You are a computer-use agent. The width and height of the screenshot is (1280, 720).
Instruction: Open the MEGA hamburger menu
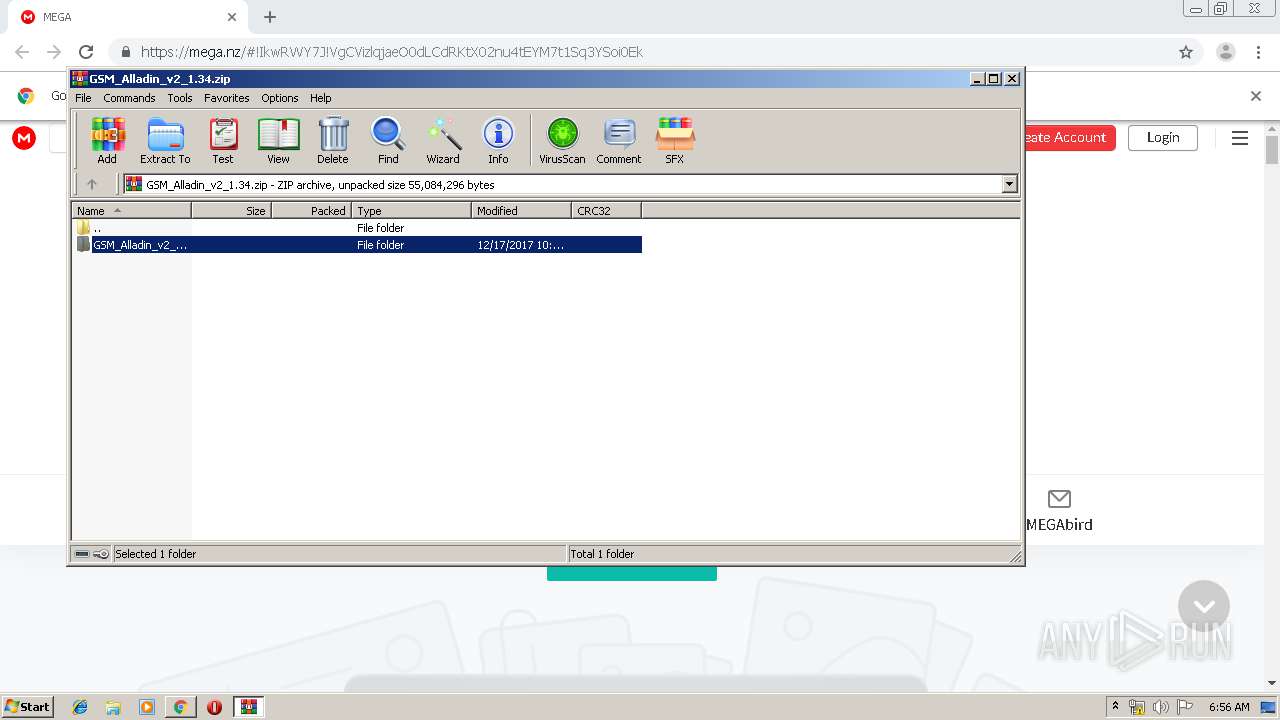(x=1240, y=138)
